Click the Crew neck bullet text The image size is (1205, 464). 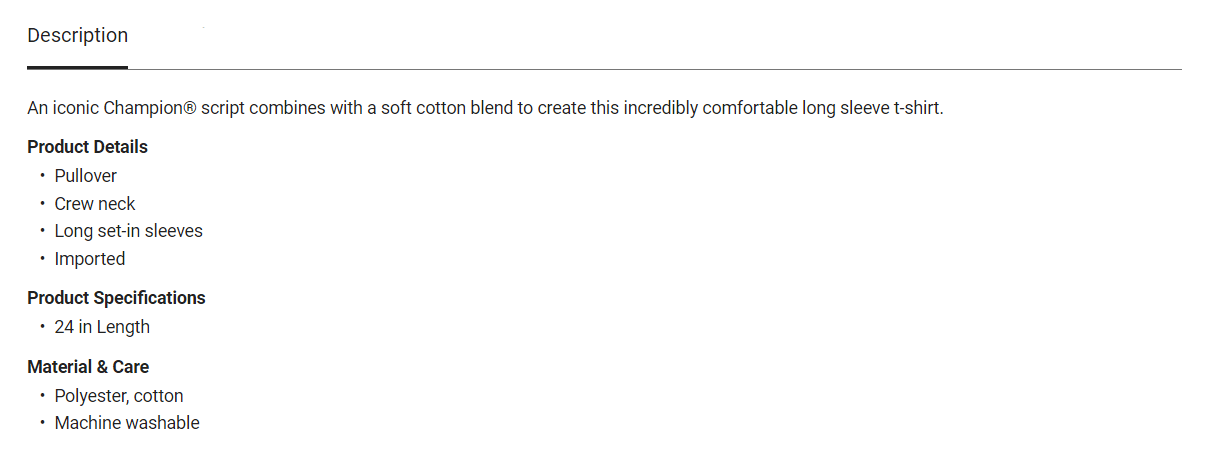pyautogui.click(x=95, y=204)
